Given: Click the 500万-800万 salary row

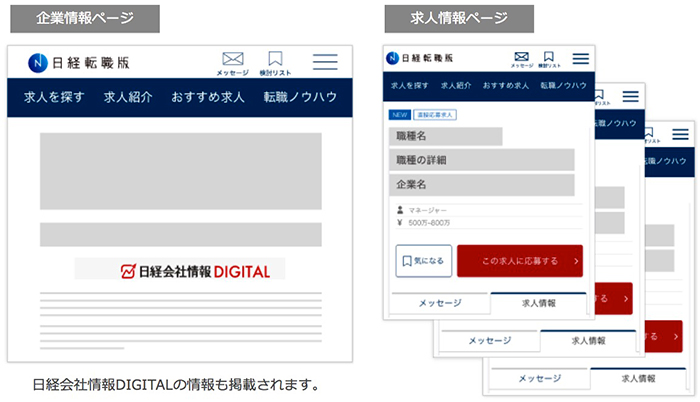Looking at the screenshot, I should point(489,222).
